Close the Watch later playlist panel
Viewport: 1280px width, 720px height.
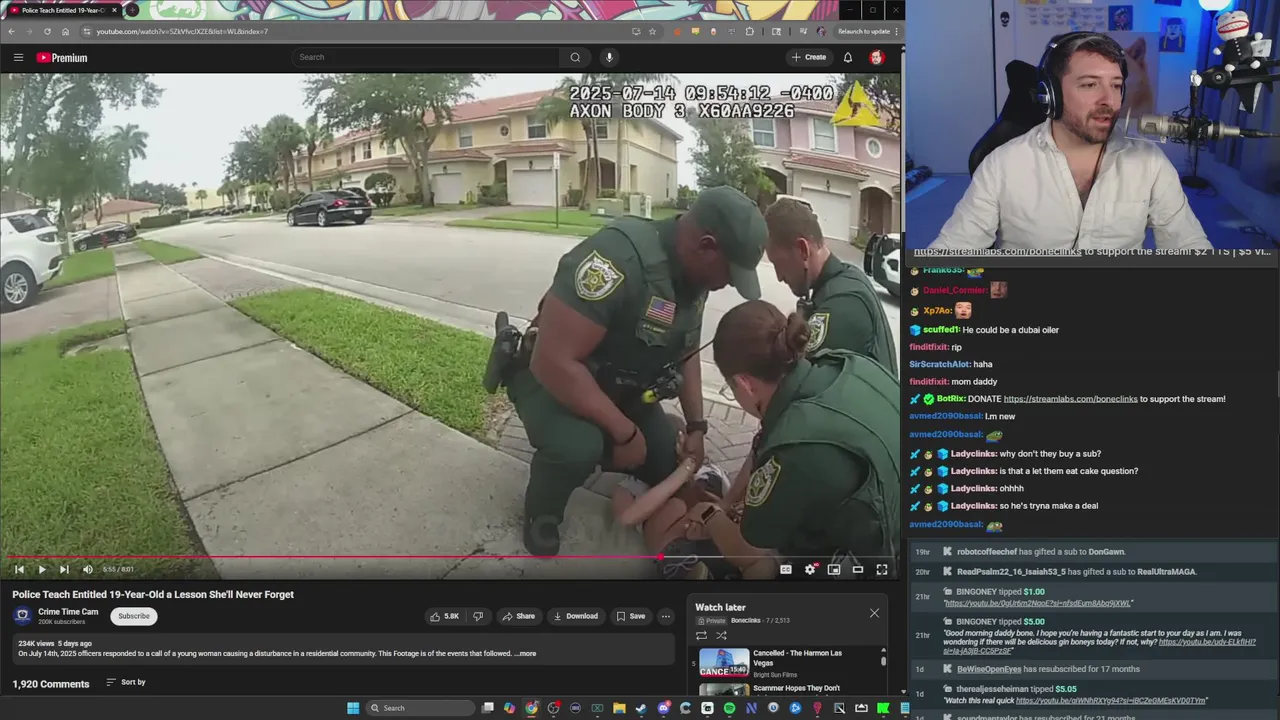coord(874,613)
